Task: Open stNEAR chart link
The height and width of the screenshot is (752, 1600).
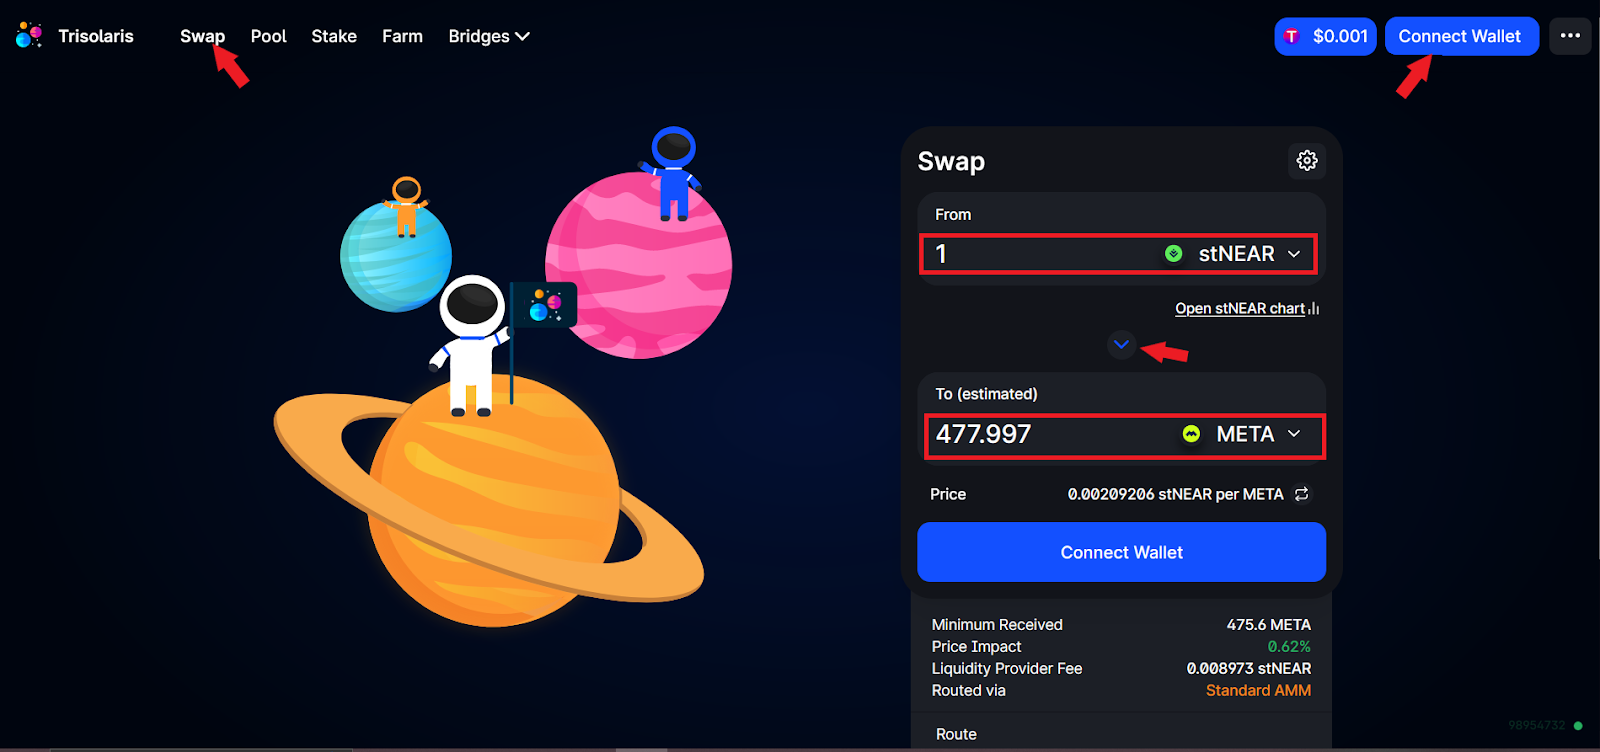Action: click(1240, 308)
